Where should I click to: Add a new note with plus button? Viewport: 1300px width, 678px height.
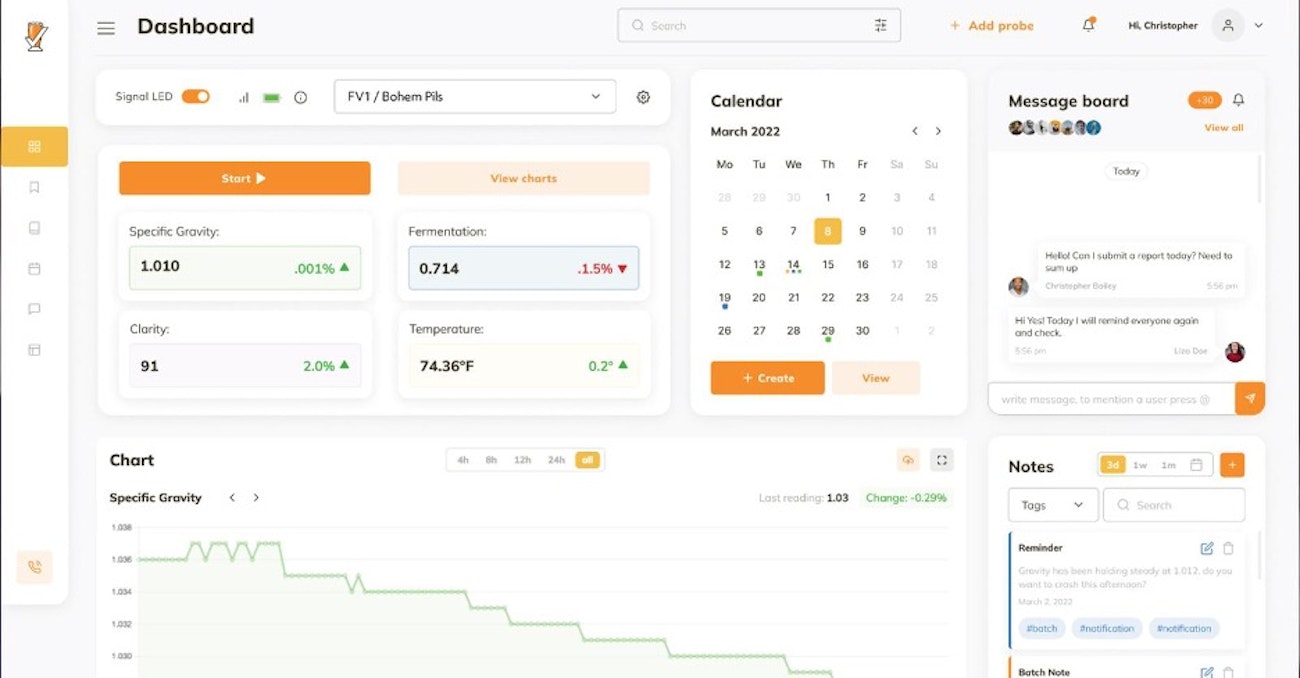(1232, 465)
